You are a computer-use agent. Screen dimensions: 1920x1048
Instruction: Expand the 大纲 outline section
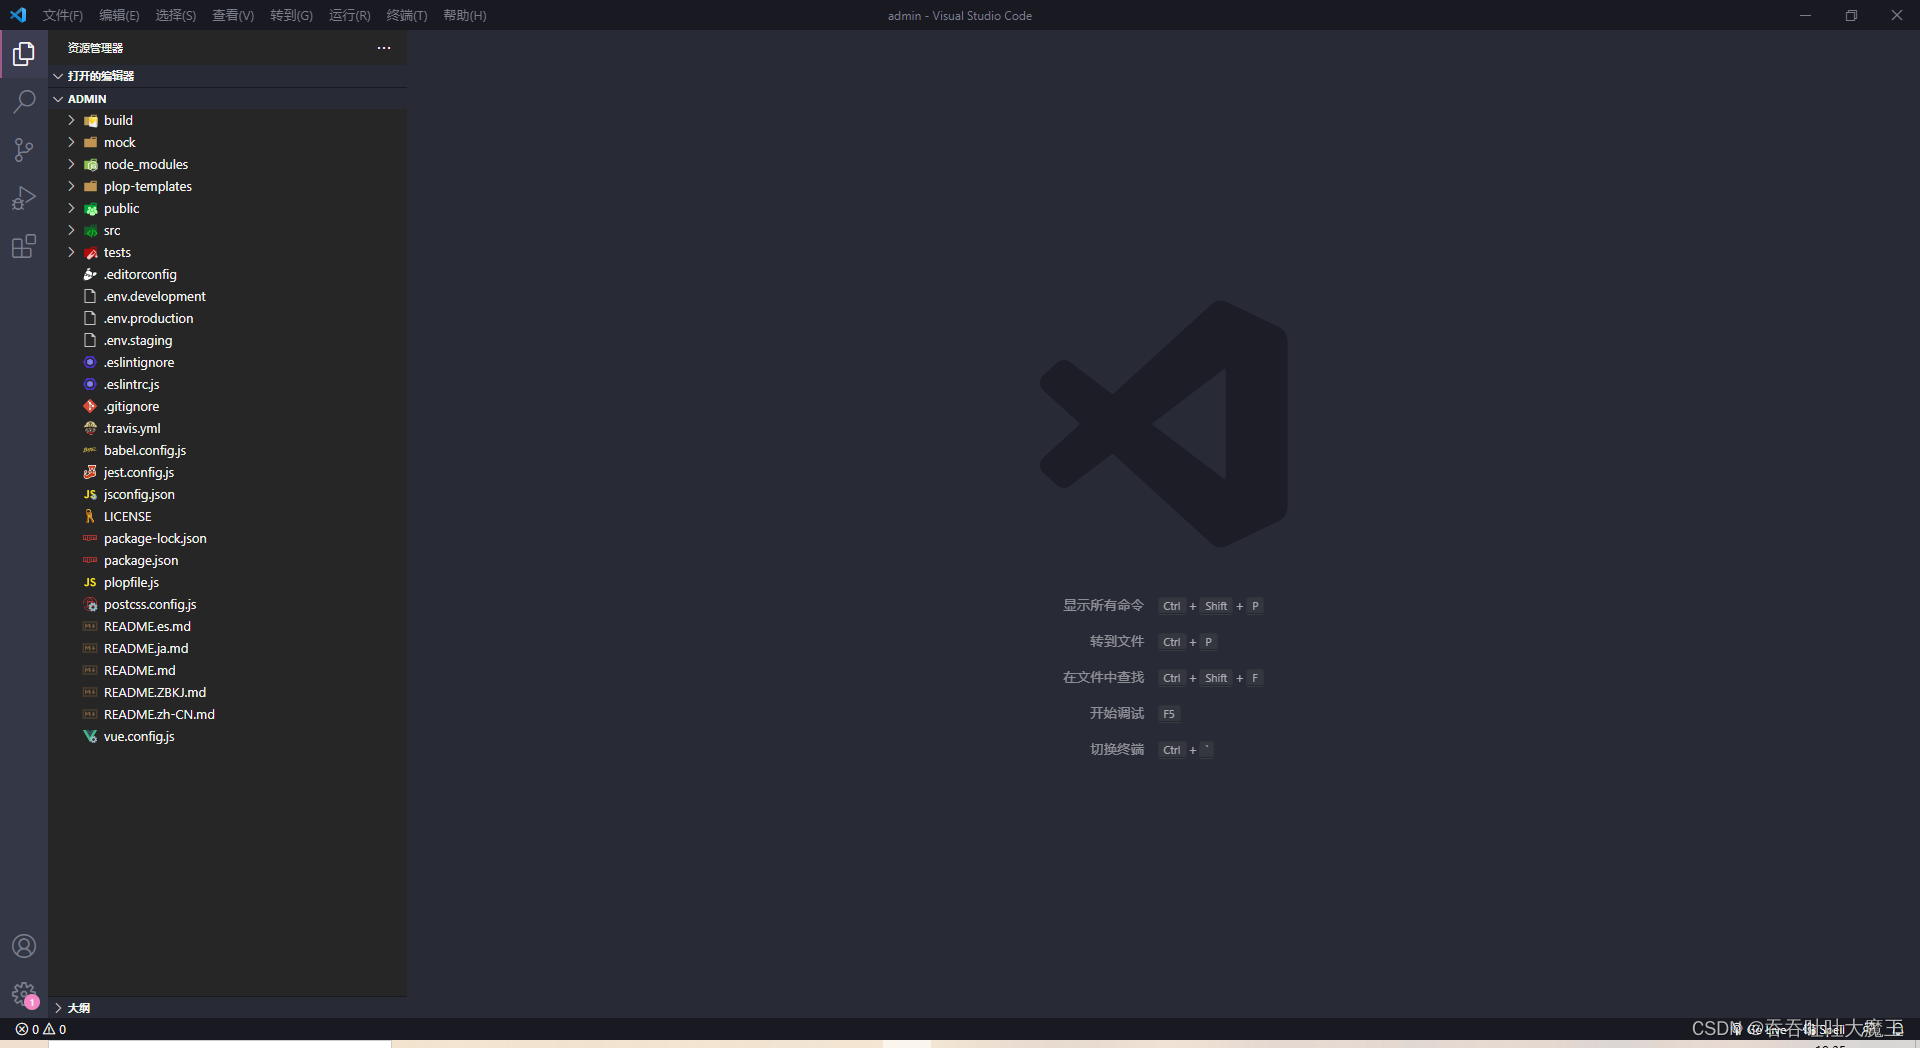(227, 1008)
